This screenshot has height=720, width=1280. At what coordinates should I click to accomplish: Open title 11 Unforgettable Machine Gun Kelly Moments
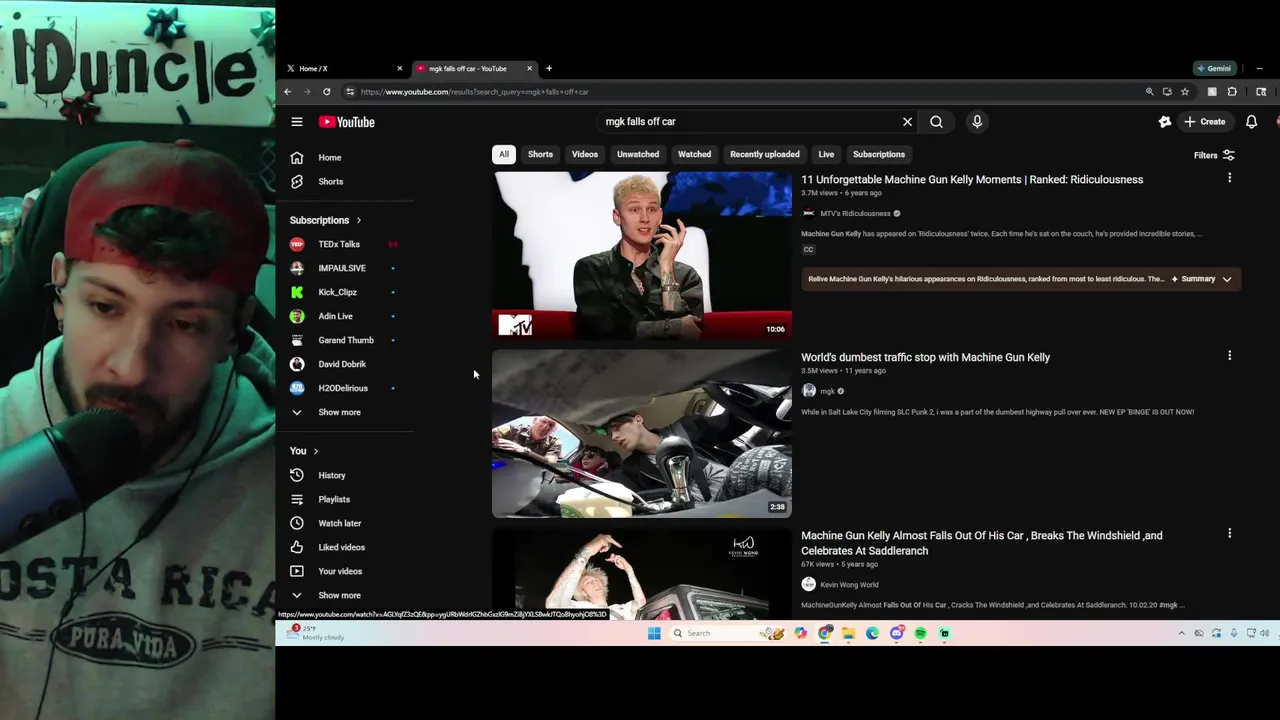point(972,180)
